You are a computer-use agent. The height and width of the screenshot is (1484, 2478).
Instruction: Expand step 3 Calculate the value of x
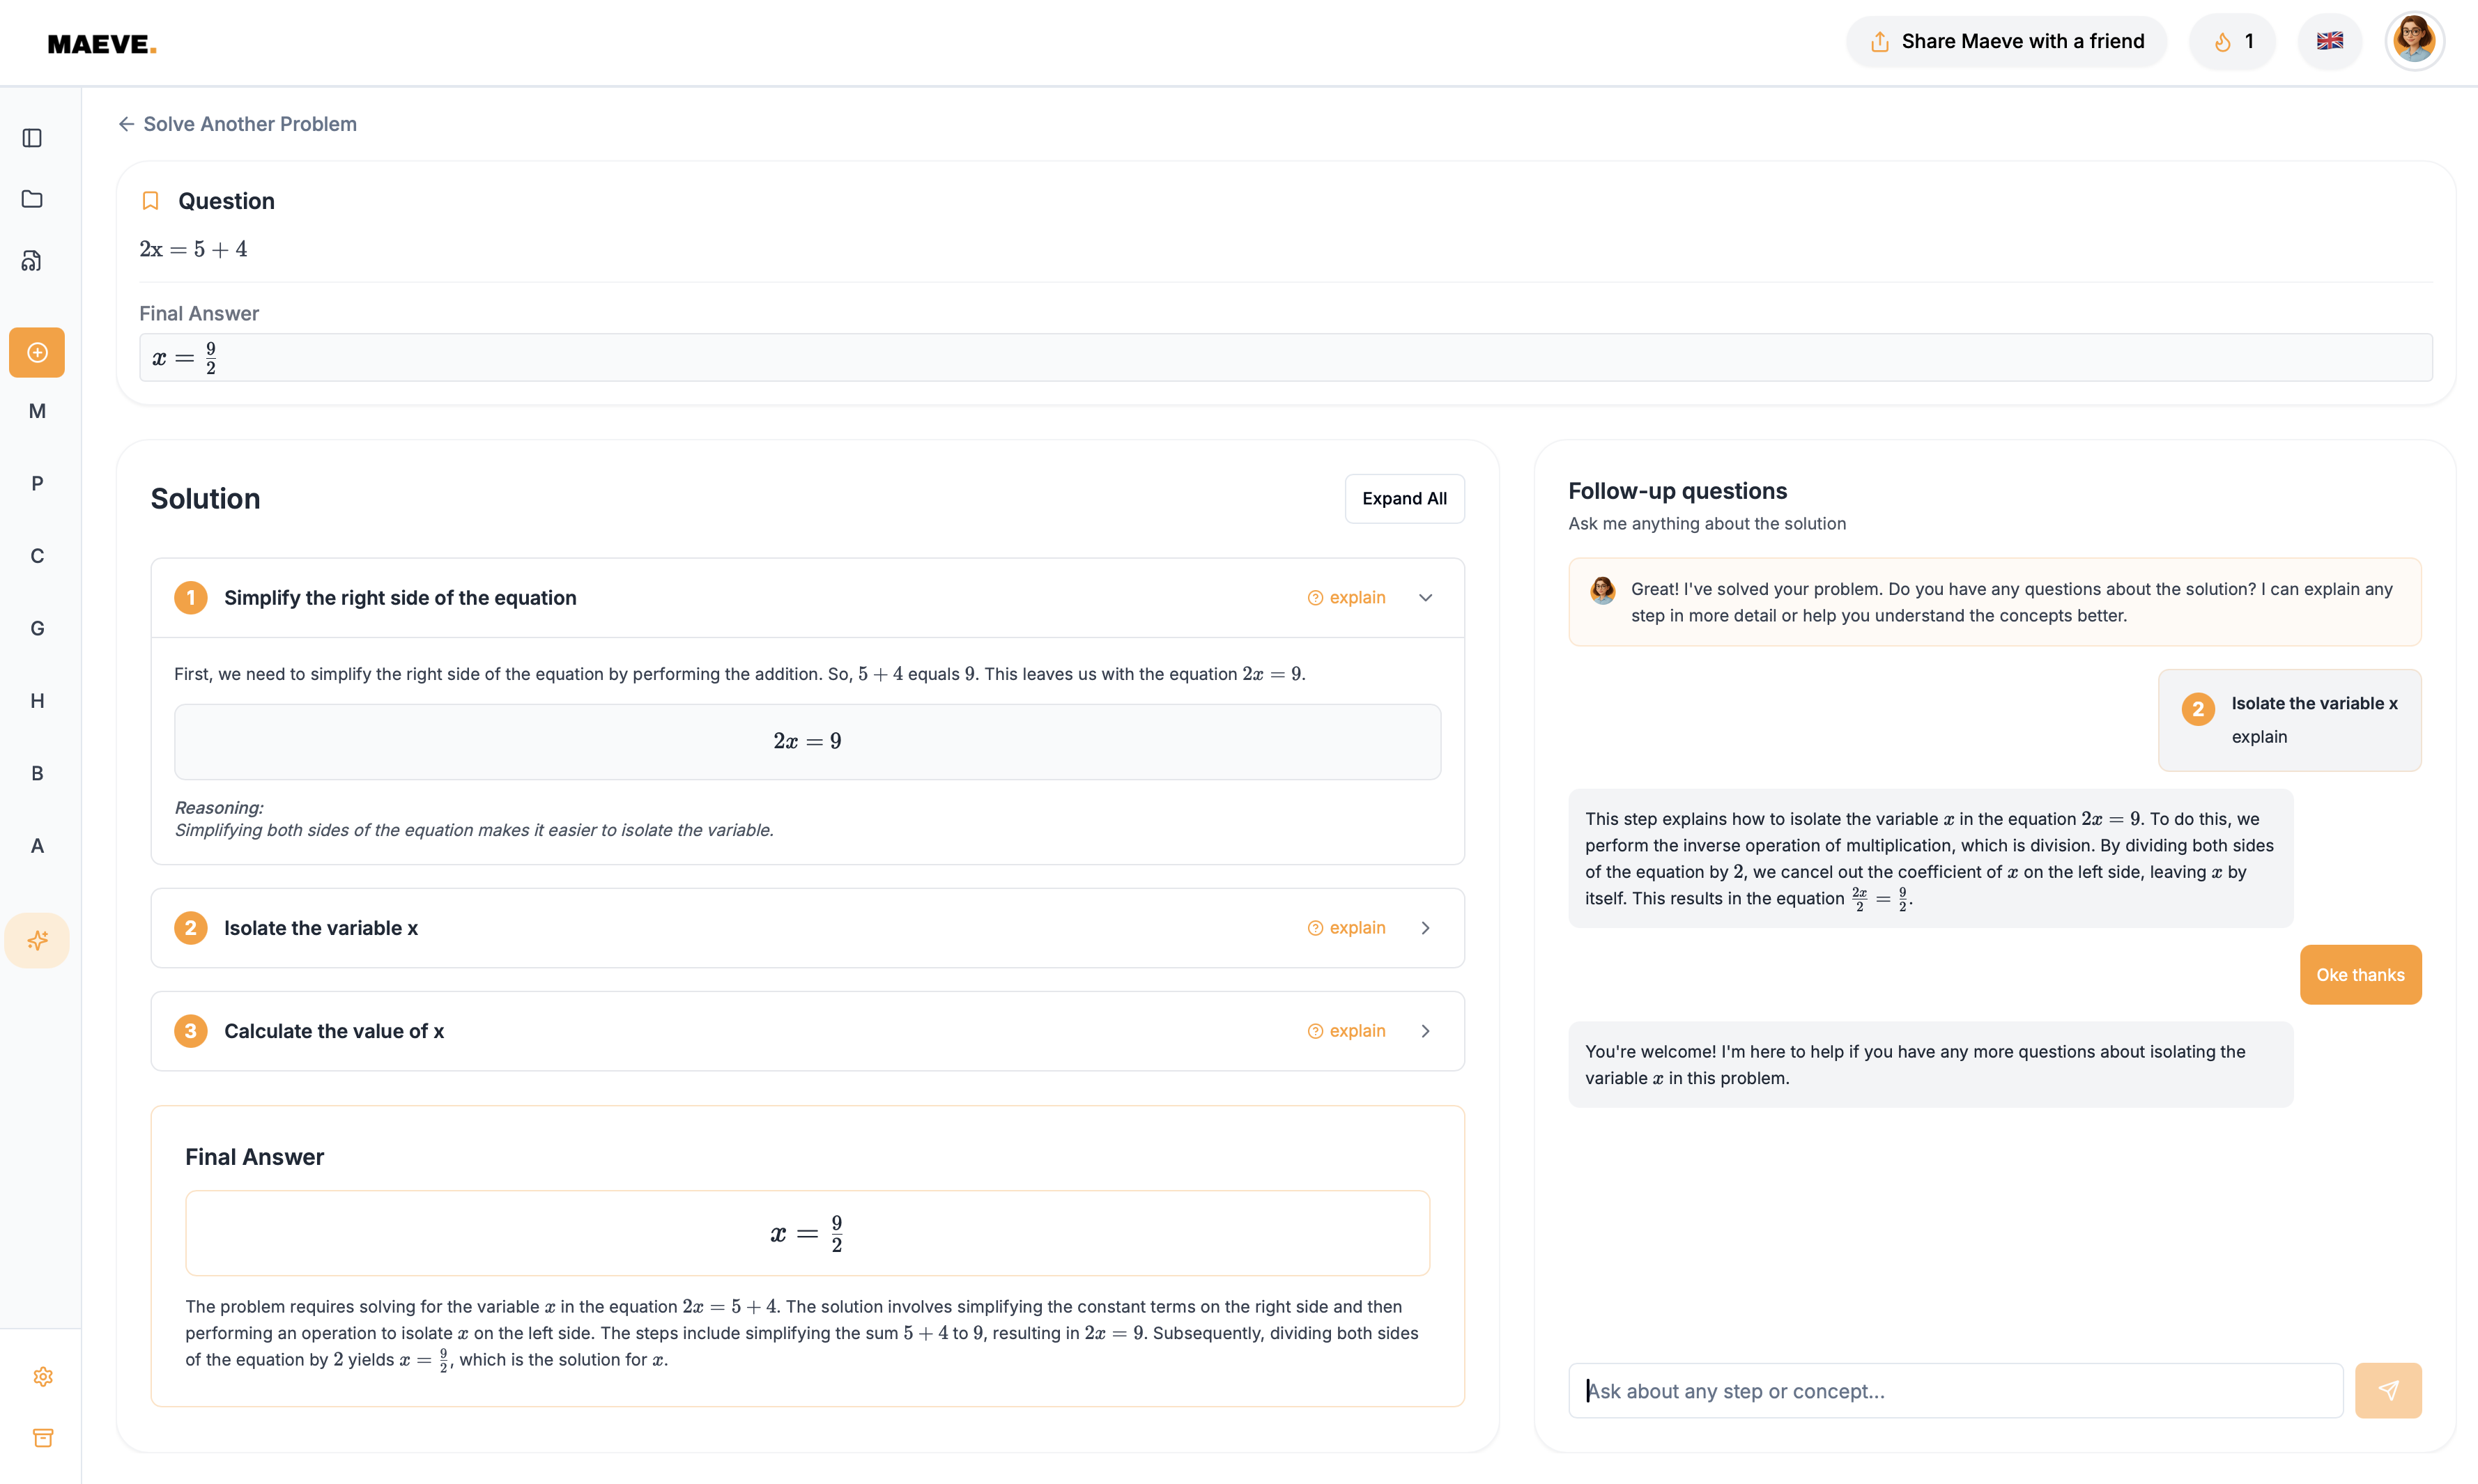tap(1425, 1031)
